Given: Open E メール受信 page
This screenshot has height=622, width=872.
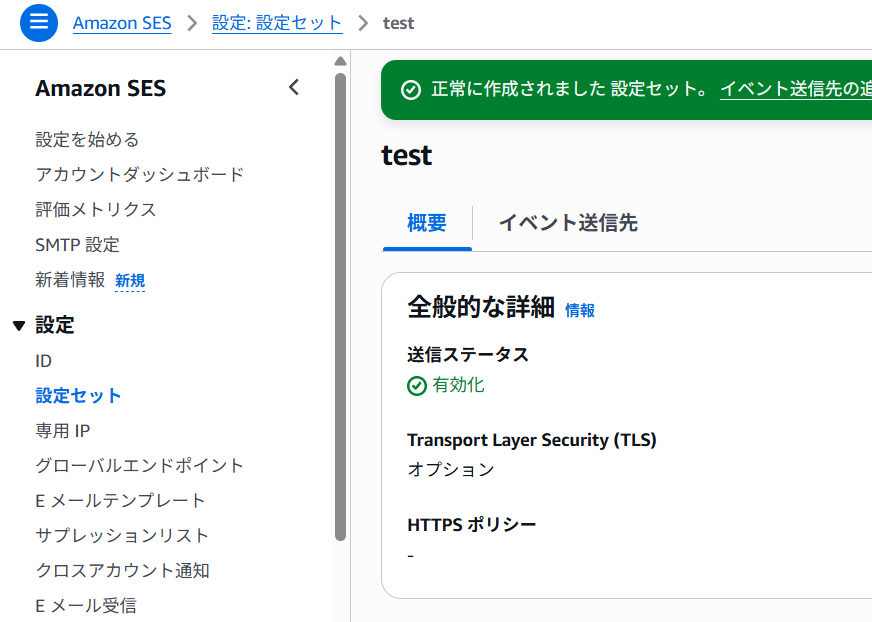Looking at the screenshot, I should click(86, 606).
